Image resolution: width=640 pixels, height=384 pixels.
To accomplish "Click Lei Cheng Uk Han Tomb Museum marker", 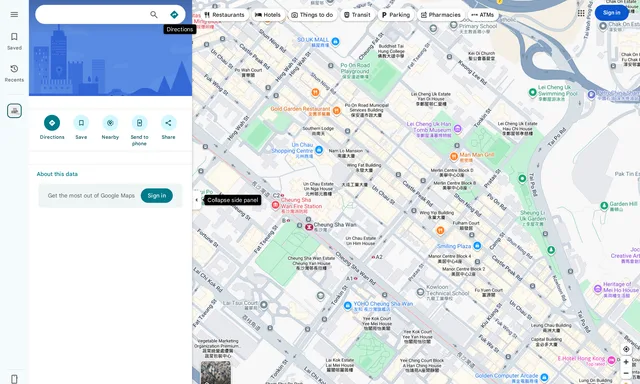I will coord(458,129).
